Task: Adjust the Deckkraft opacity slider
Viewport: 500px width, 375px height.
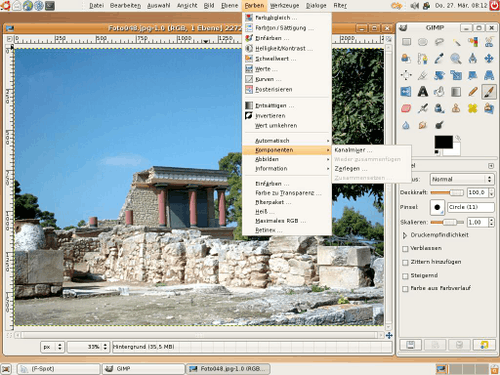Action: pyautogui.click(x=447, y=193)
